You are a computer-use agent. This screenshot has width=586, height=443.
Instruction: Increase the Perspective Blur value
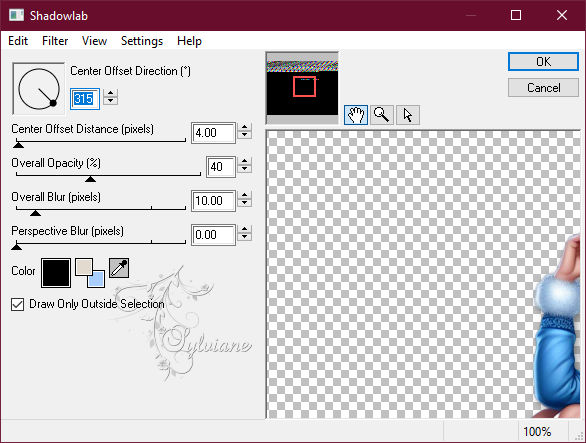(244, 230)
